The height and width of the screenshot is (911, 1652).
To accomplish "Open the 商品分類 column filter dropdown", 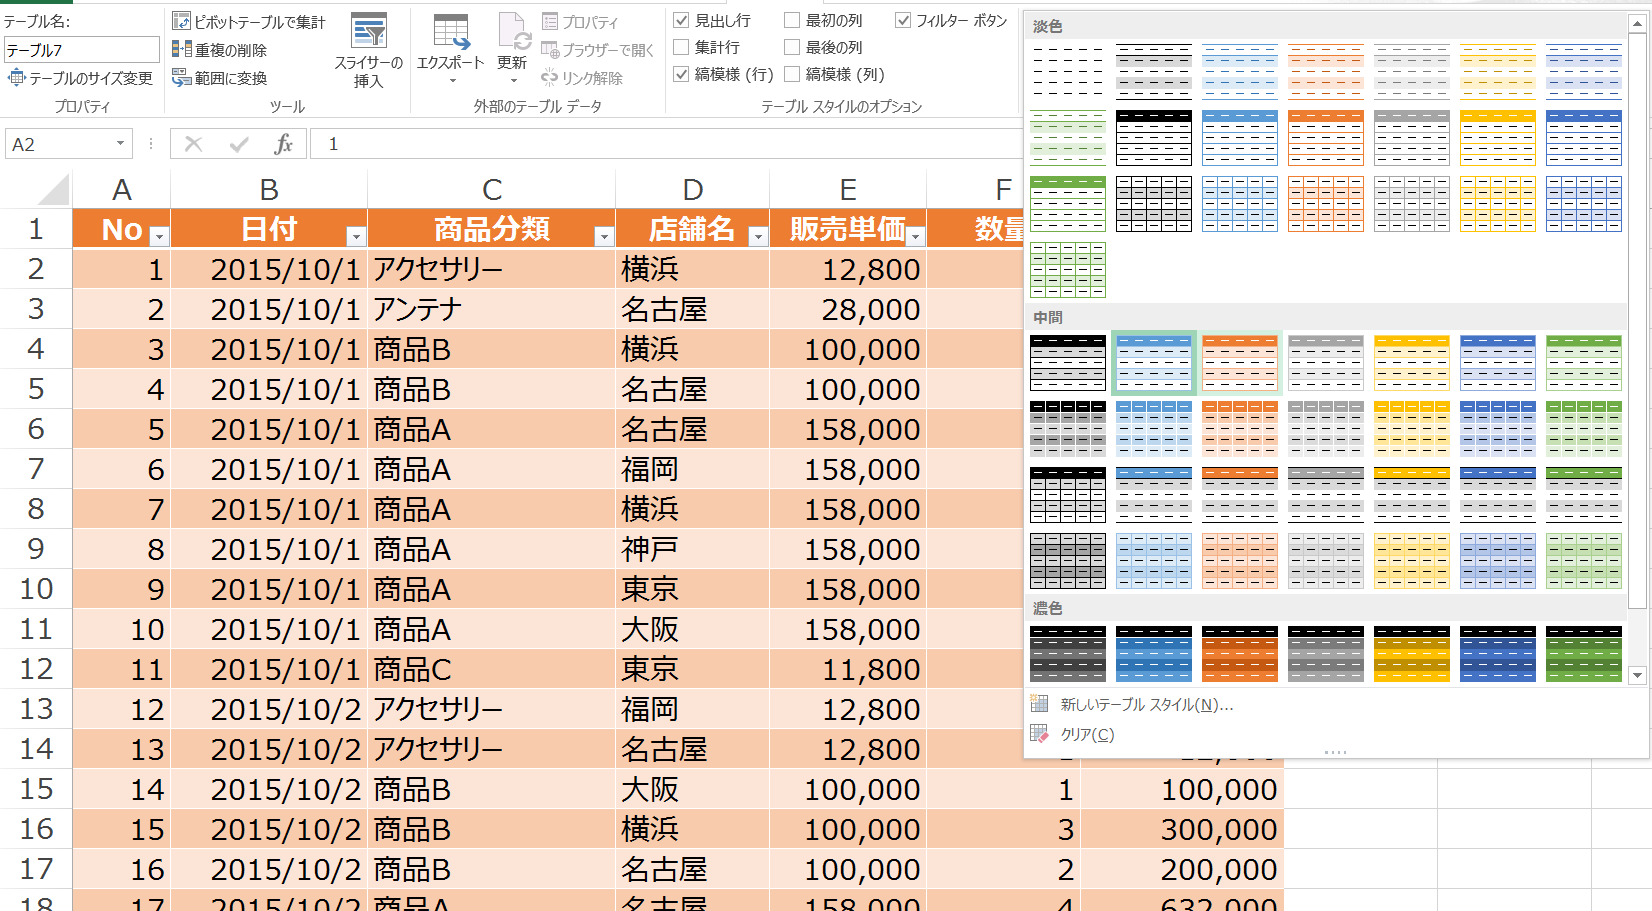I will (x=603, y=236).
